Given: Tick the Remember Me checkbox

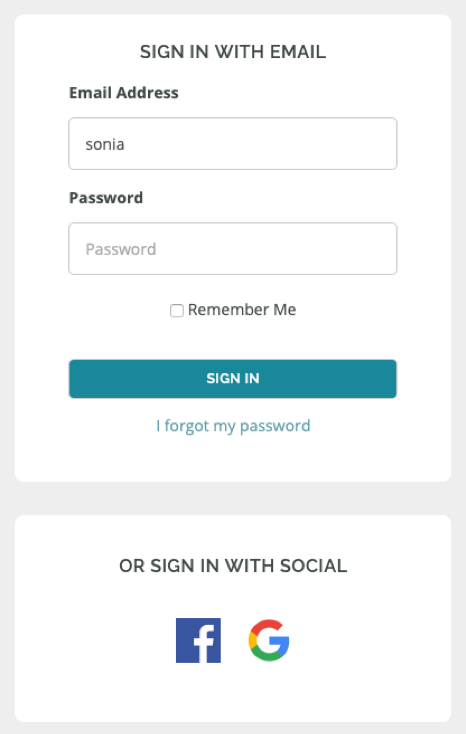Looking at the screenshot, I should click(177, 310).
